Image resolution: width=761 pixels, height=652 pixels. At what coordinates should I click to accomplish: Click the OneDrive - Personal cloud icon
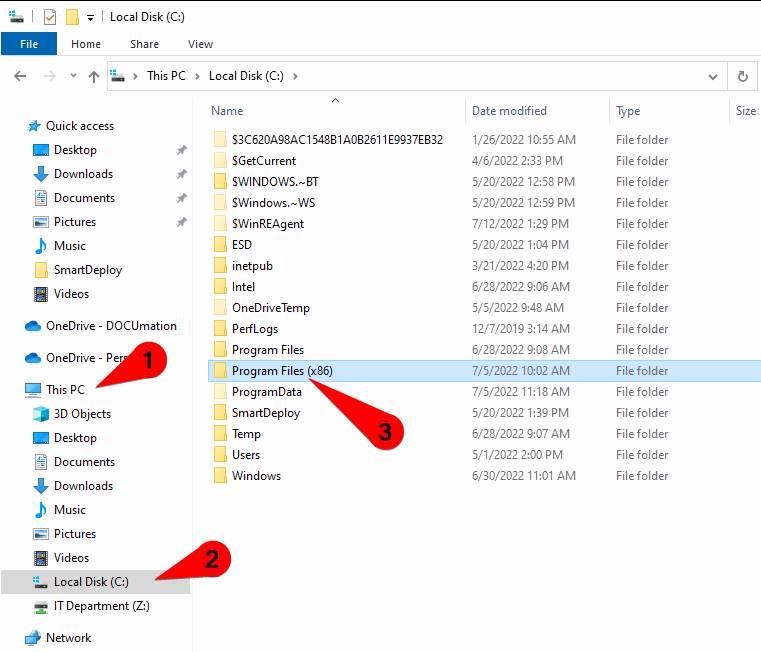(33, 358)
